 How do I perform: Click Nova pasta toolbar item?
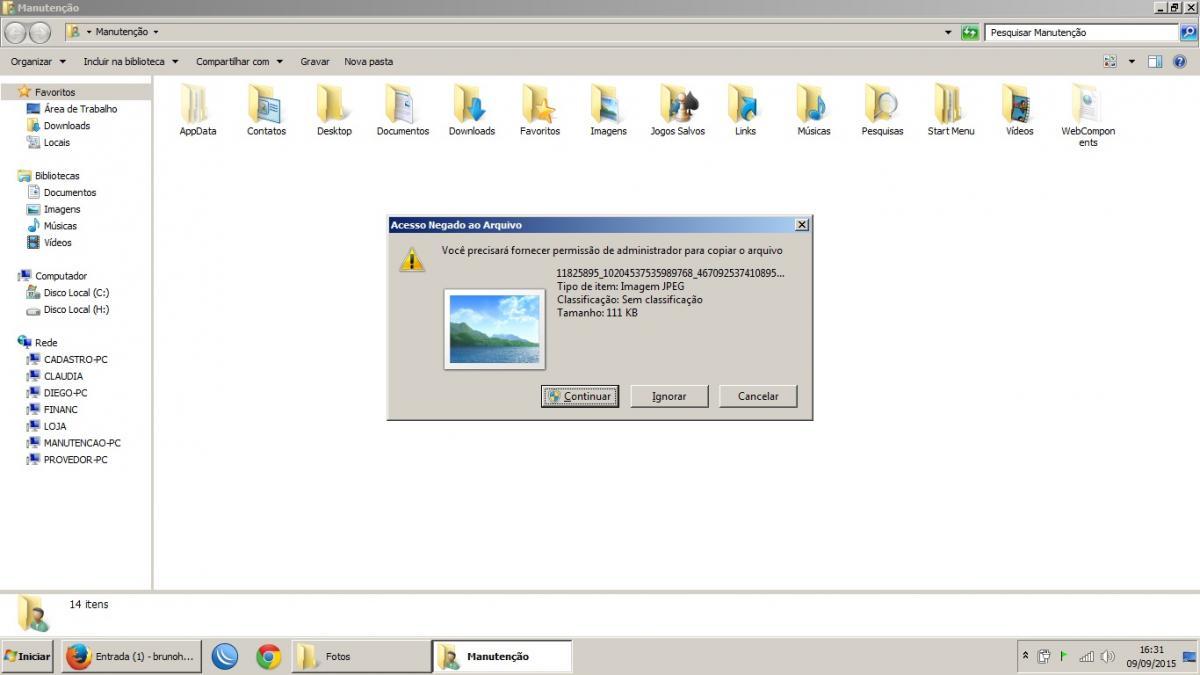368,61
